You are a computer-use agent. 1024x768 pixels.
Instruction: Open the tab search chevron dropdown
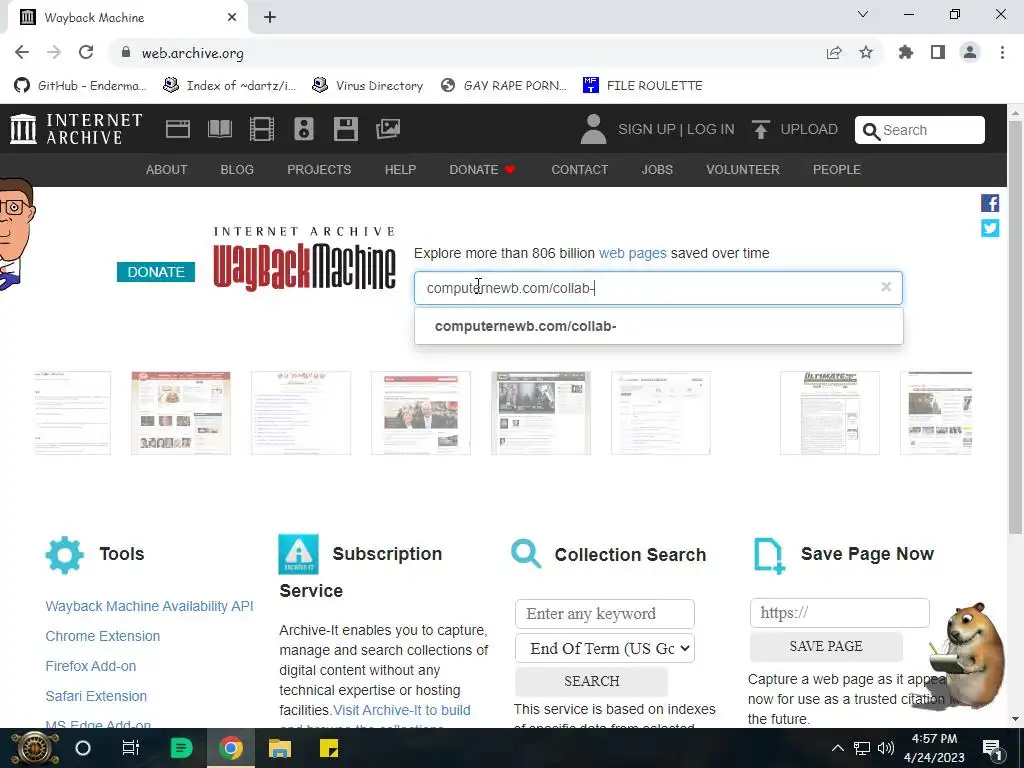click(x=863, y=14)
